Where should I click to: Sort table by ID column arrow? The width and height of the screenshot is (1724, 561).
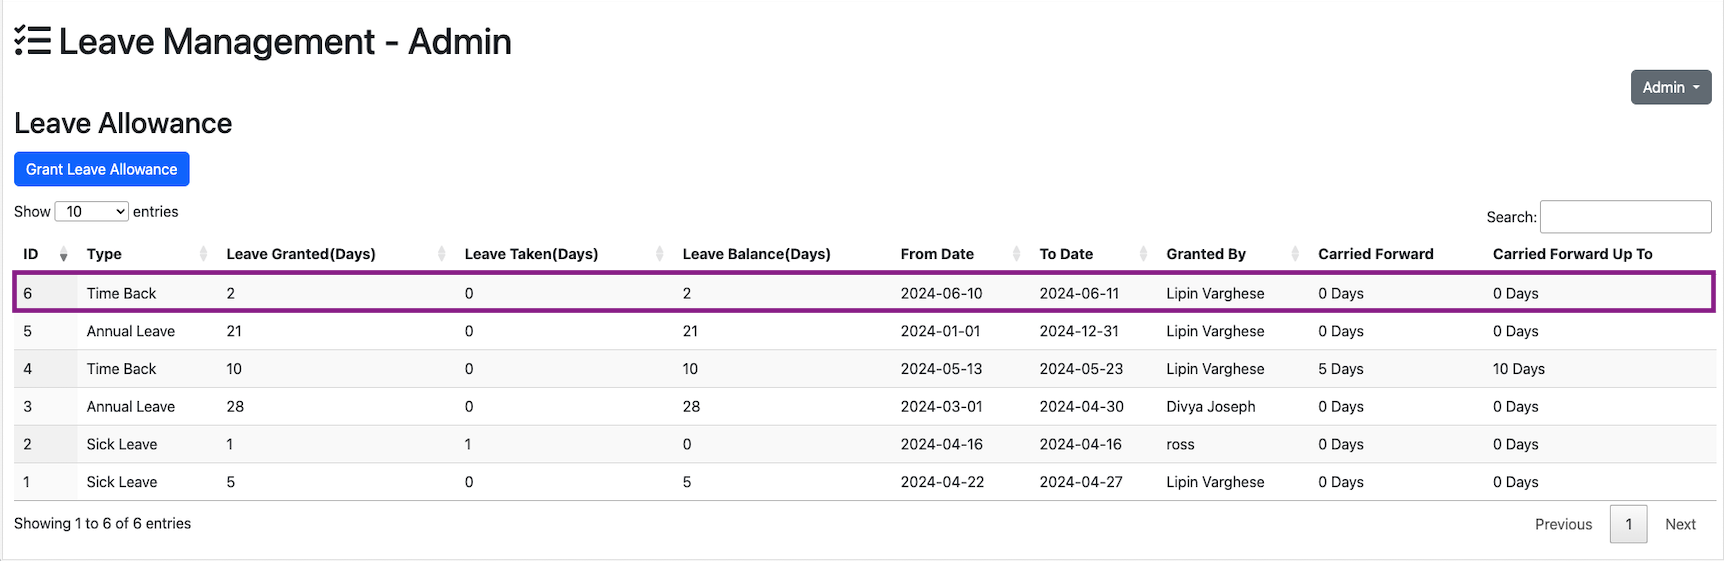(x=63, y=255)
